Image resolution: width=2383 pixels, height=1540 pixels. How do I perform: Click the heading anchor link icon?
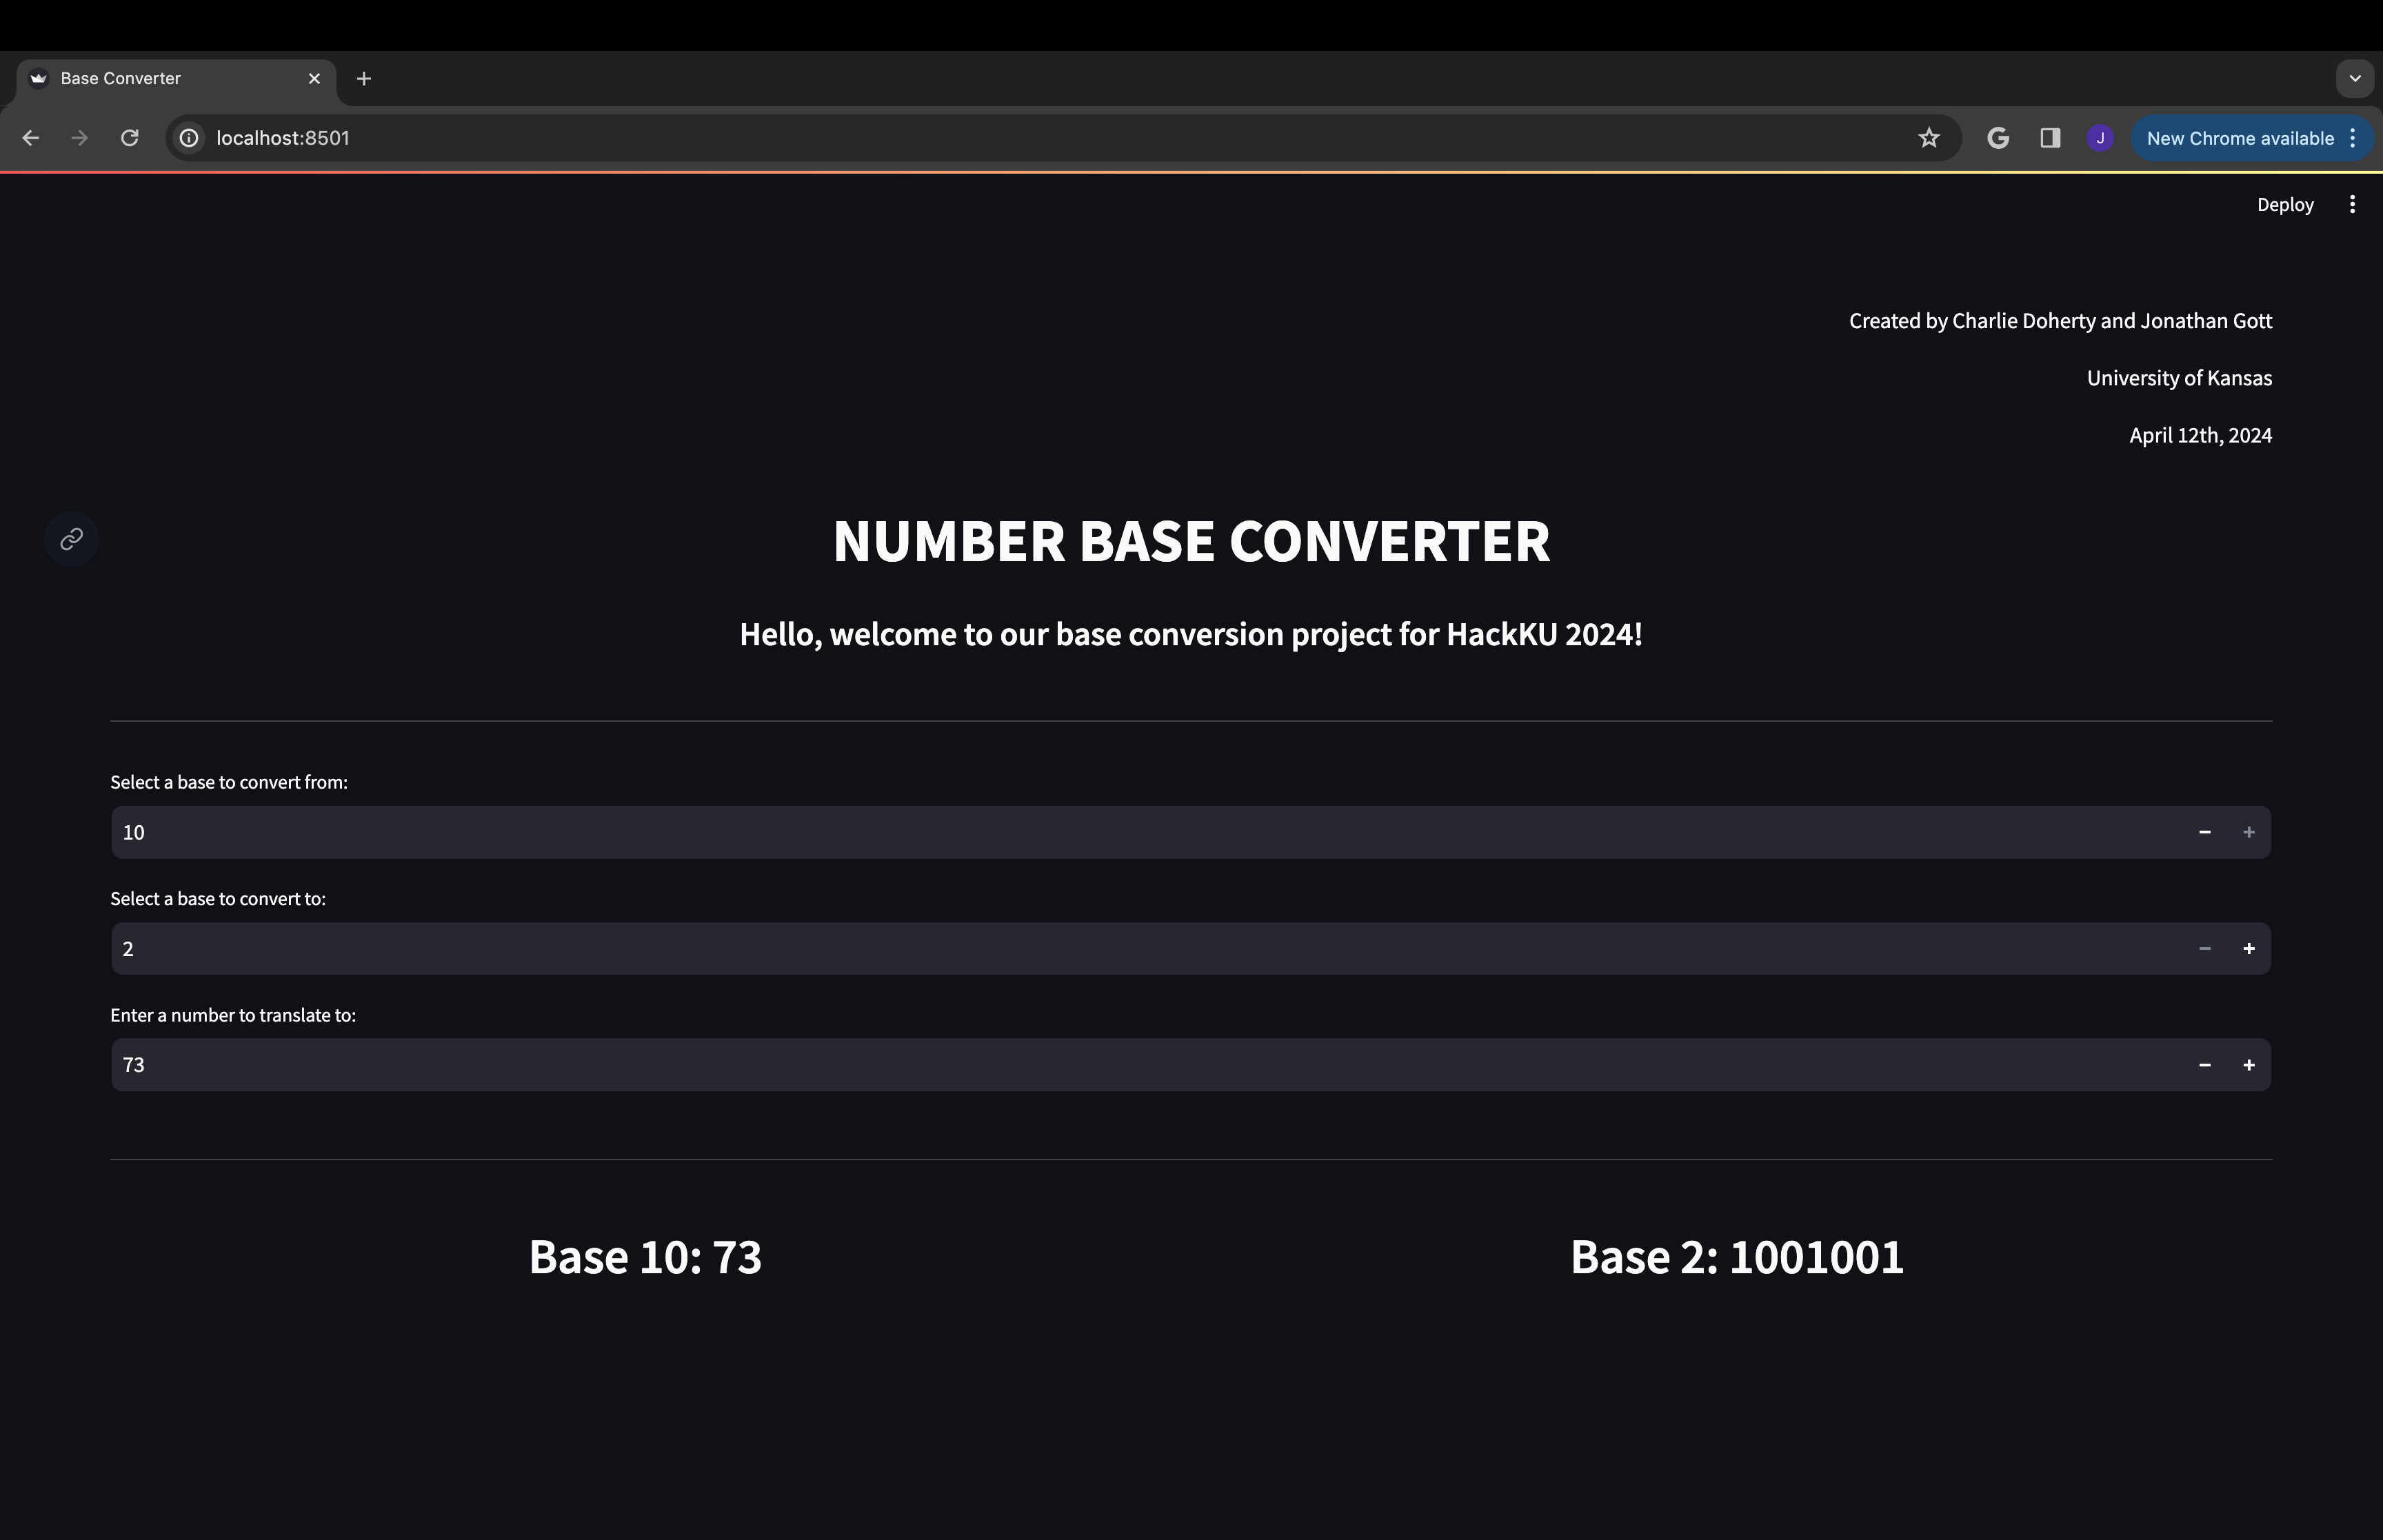71,540
